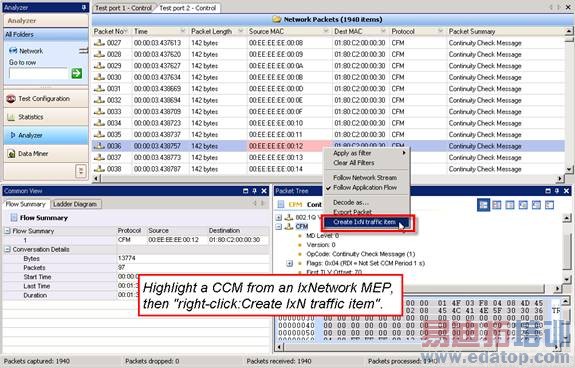Click the packet icon on row 0038
The height and width of the screenshot is (368, 575).
(x=99, y=169)
